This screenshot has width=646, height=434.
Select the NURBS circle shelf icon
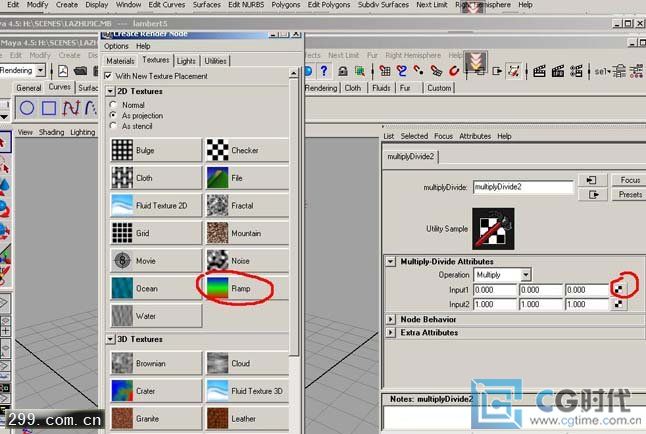(27, 108)
